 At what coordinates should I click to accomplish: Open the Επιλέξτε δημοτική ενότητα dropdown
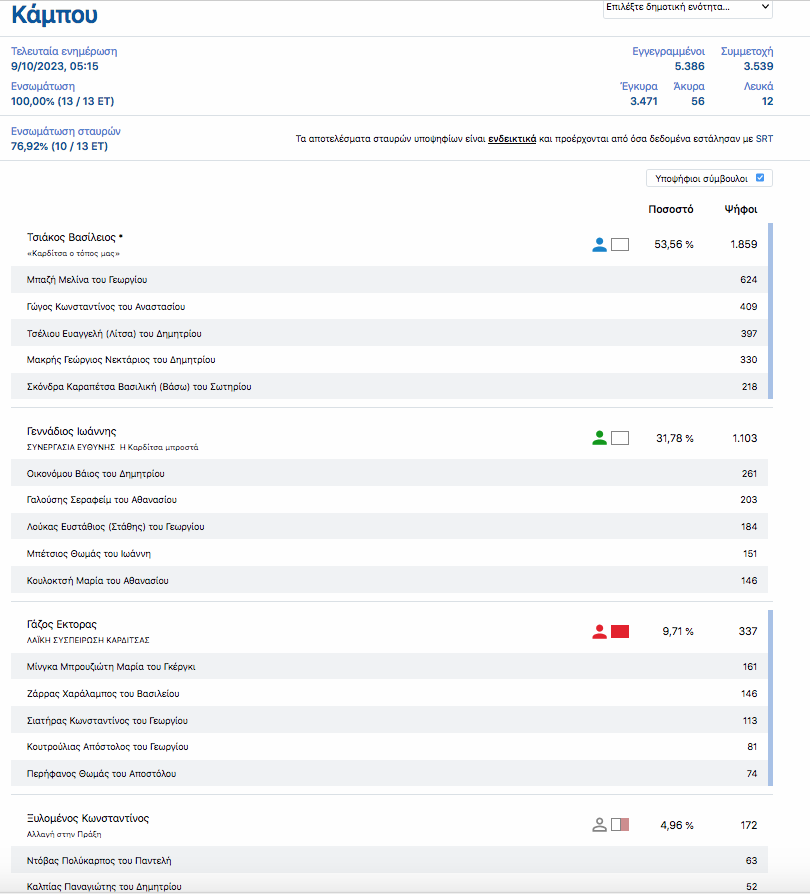[x=687, y=8]
